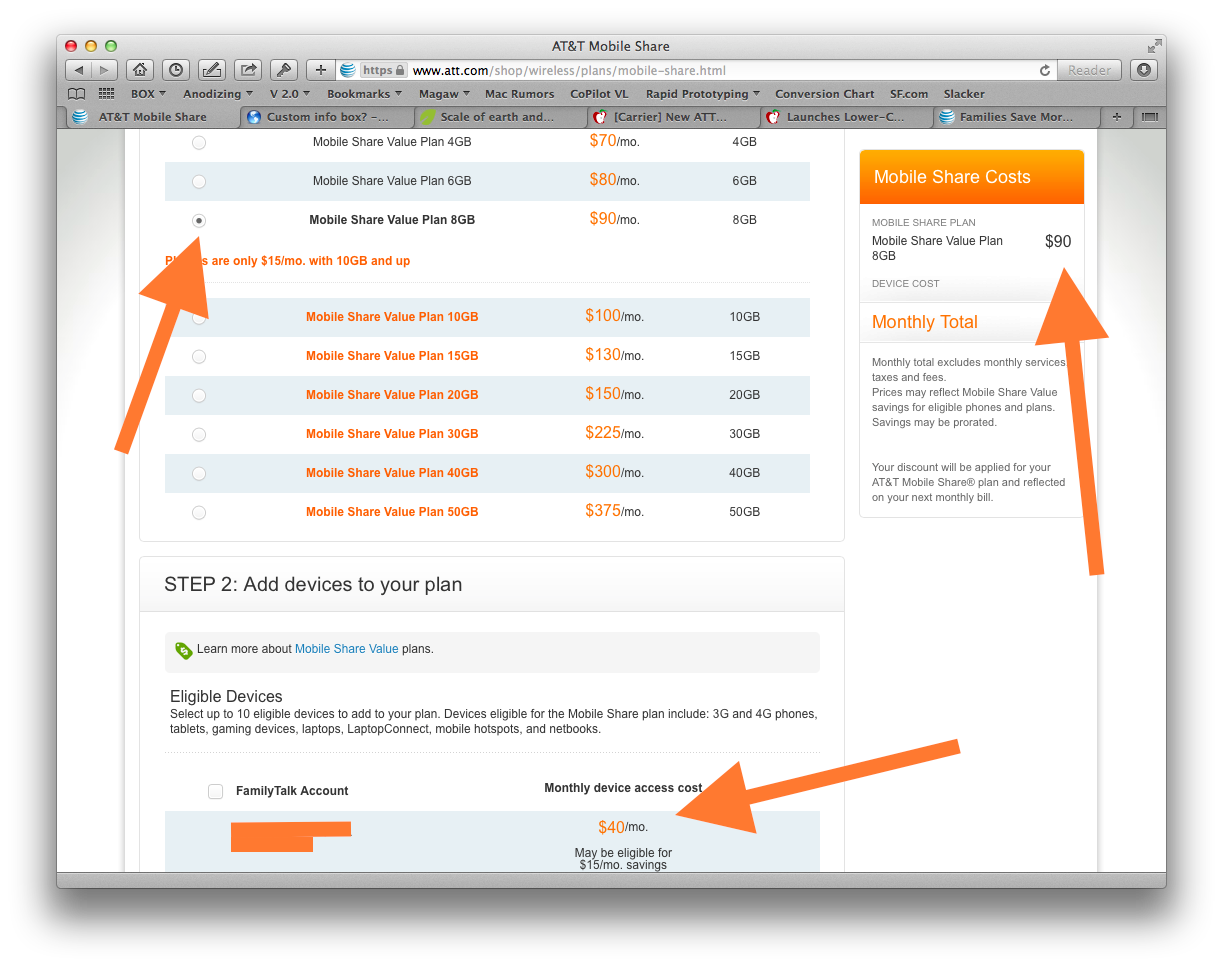1223x967 pixels.
Task: Select Mobile Share Value Plan 8GB radio
Action: [199, 220]
